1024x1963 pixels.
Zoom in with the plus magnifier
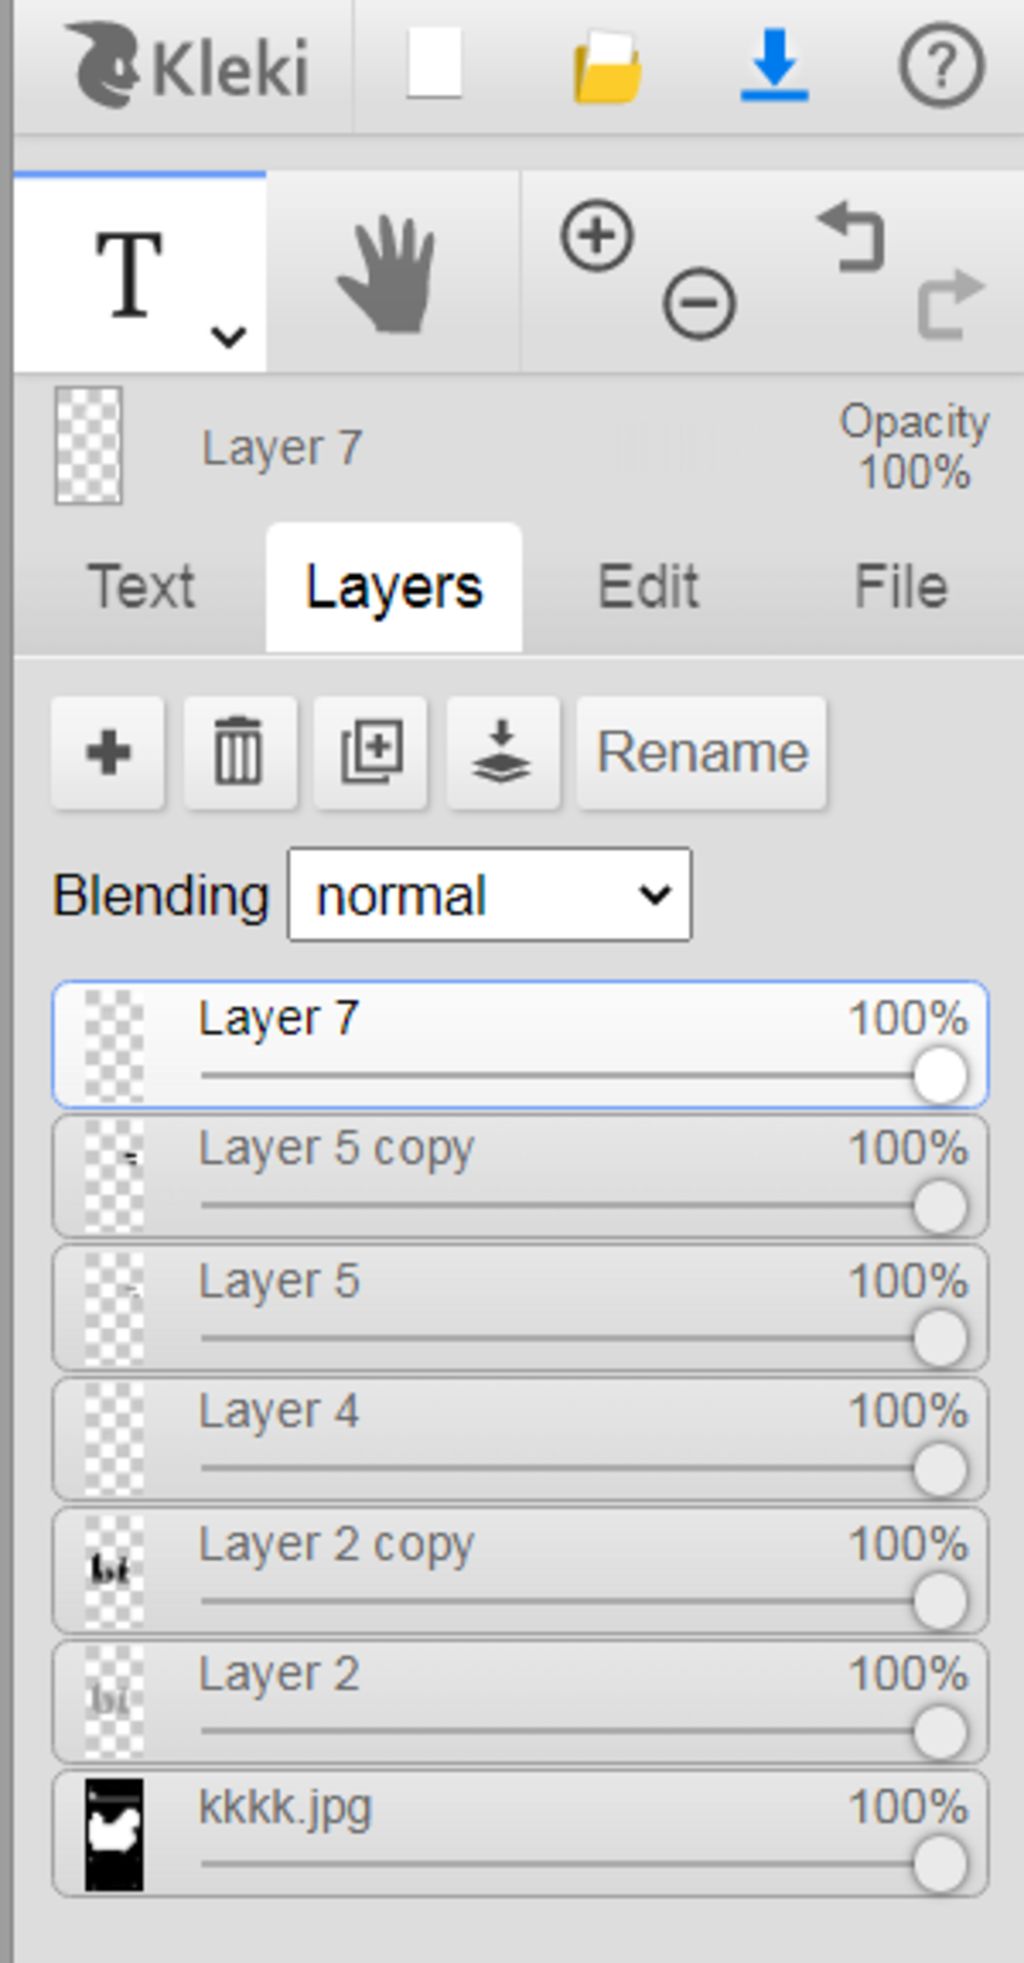(x=597, y=236)
